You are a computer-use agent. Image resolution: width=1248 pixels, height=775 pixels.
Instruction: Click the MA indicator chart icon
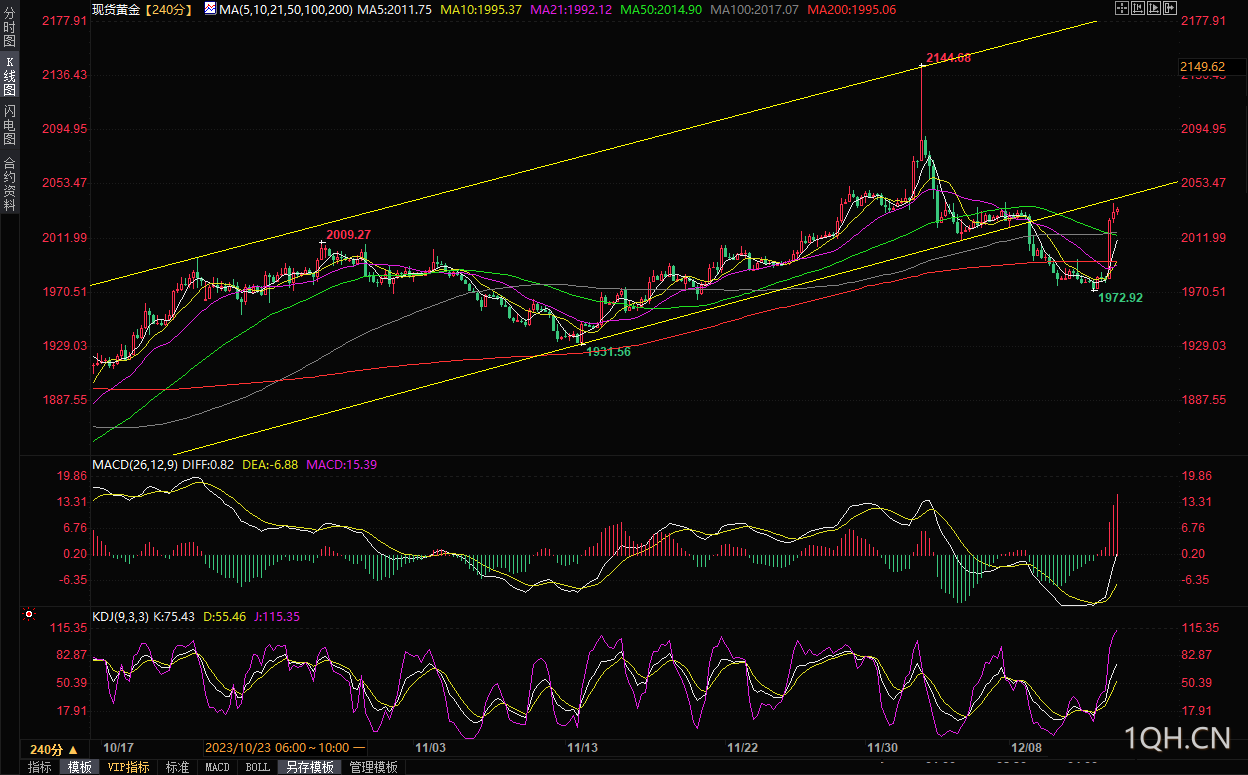(x=210, y=8)
